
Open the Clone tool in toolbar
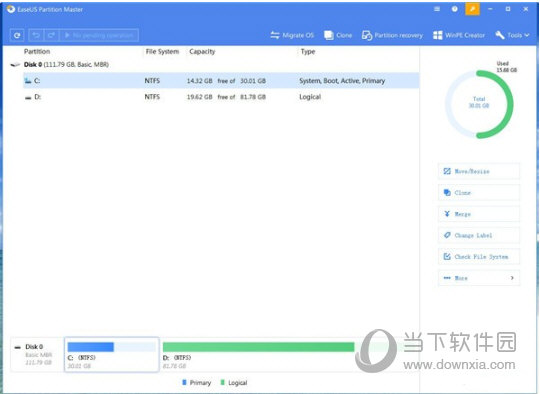338,35
